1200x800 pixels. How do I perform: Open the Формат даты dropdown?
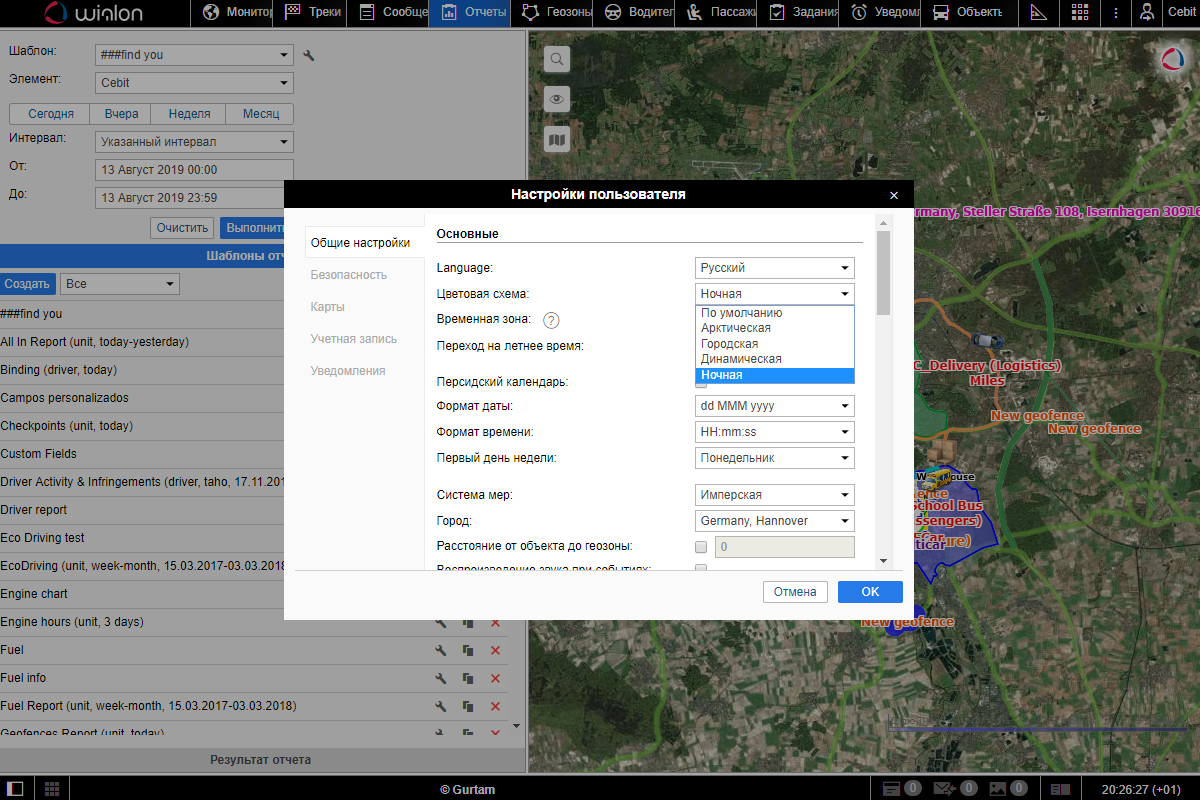775,406
